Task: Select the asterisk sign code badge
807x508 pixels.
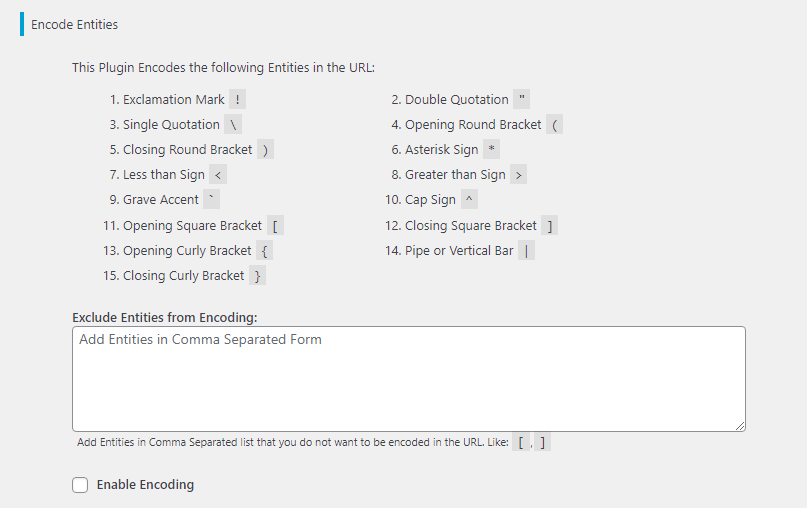Action: point(492,149)
